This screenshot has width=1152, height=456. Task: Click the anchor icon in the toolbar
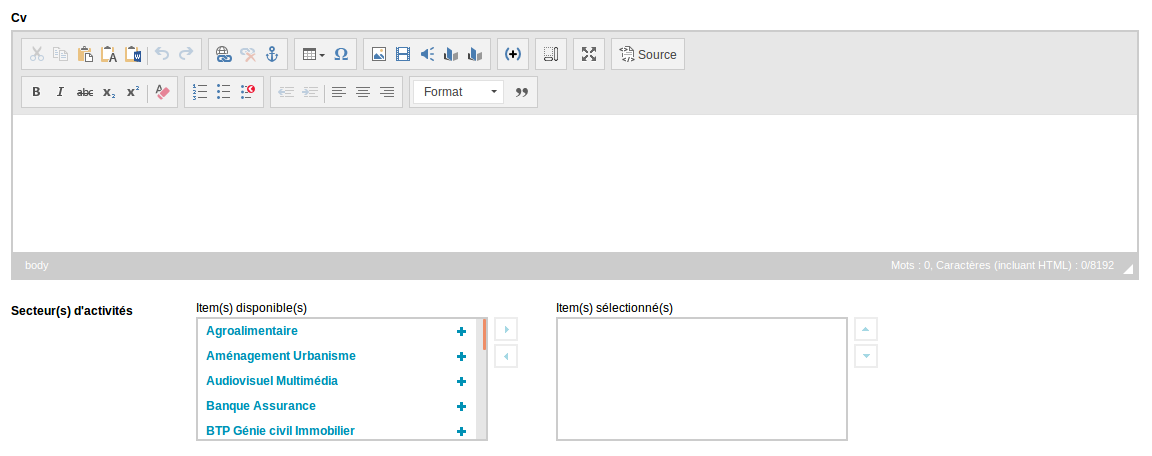click(x=273, y=54)
